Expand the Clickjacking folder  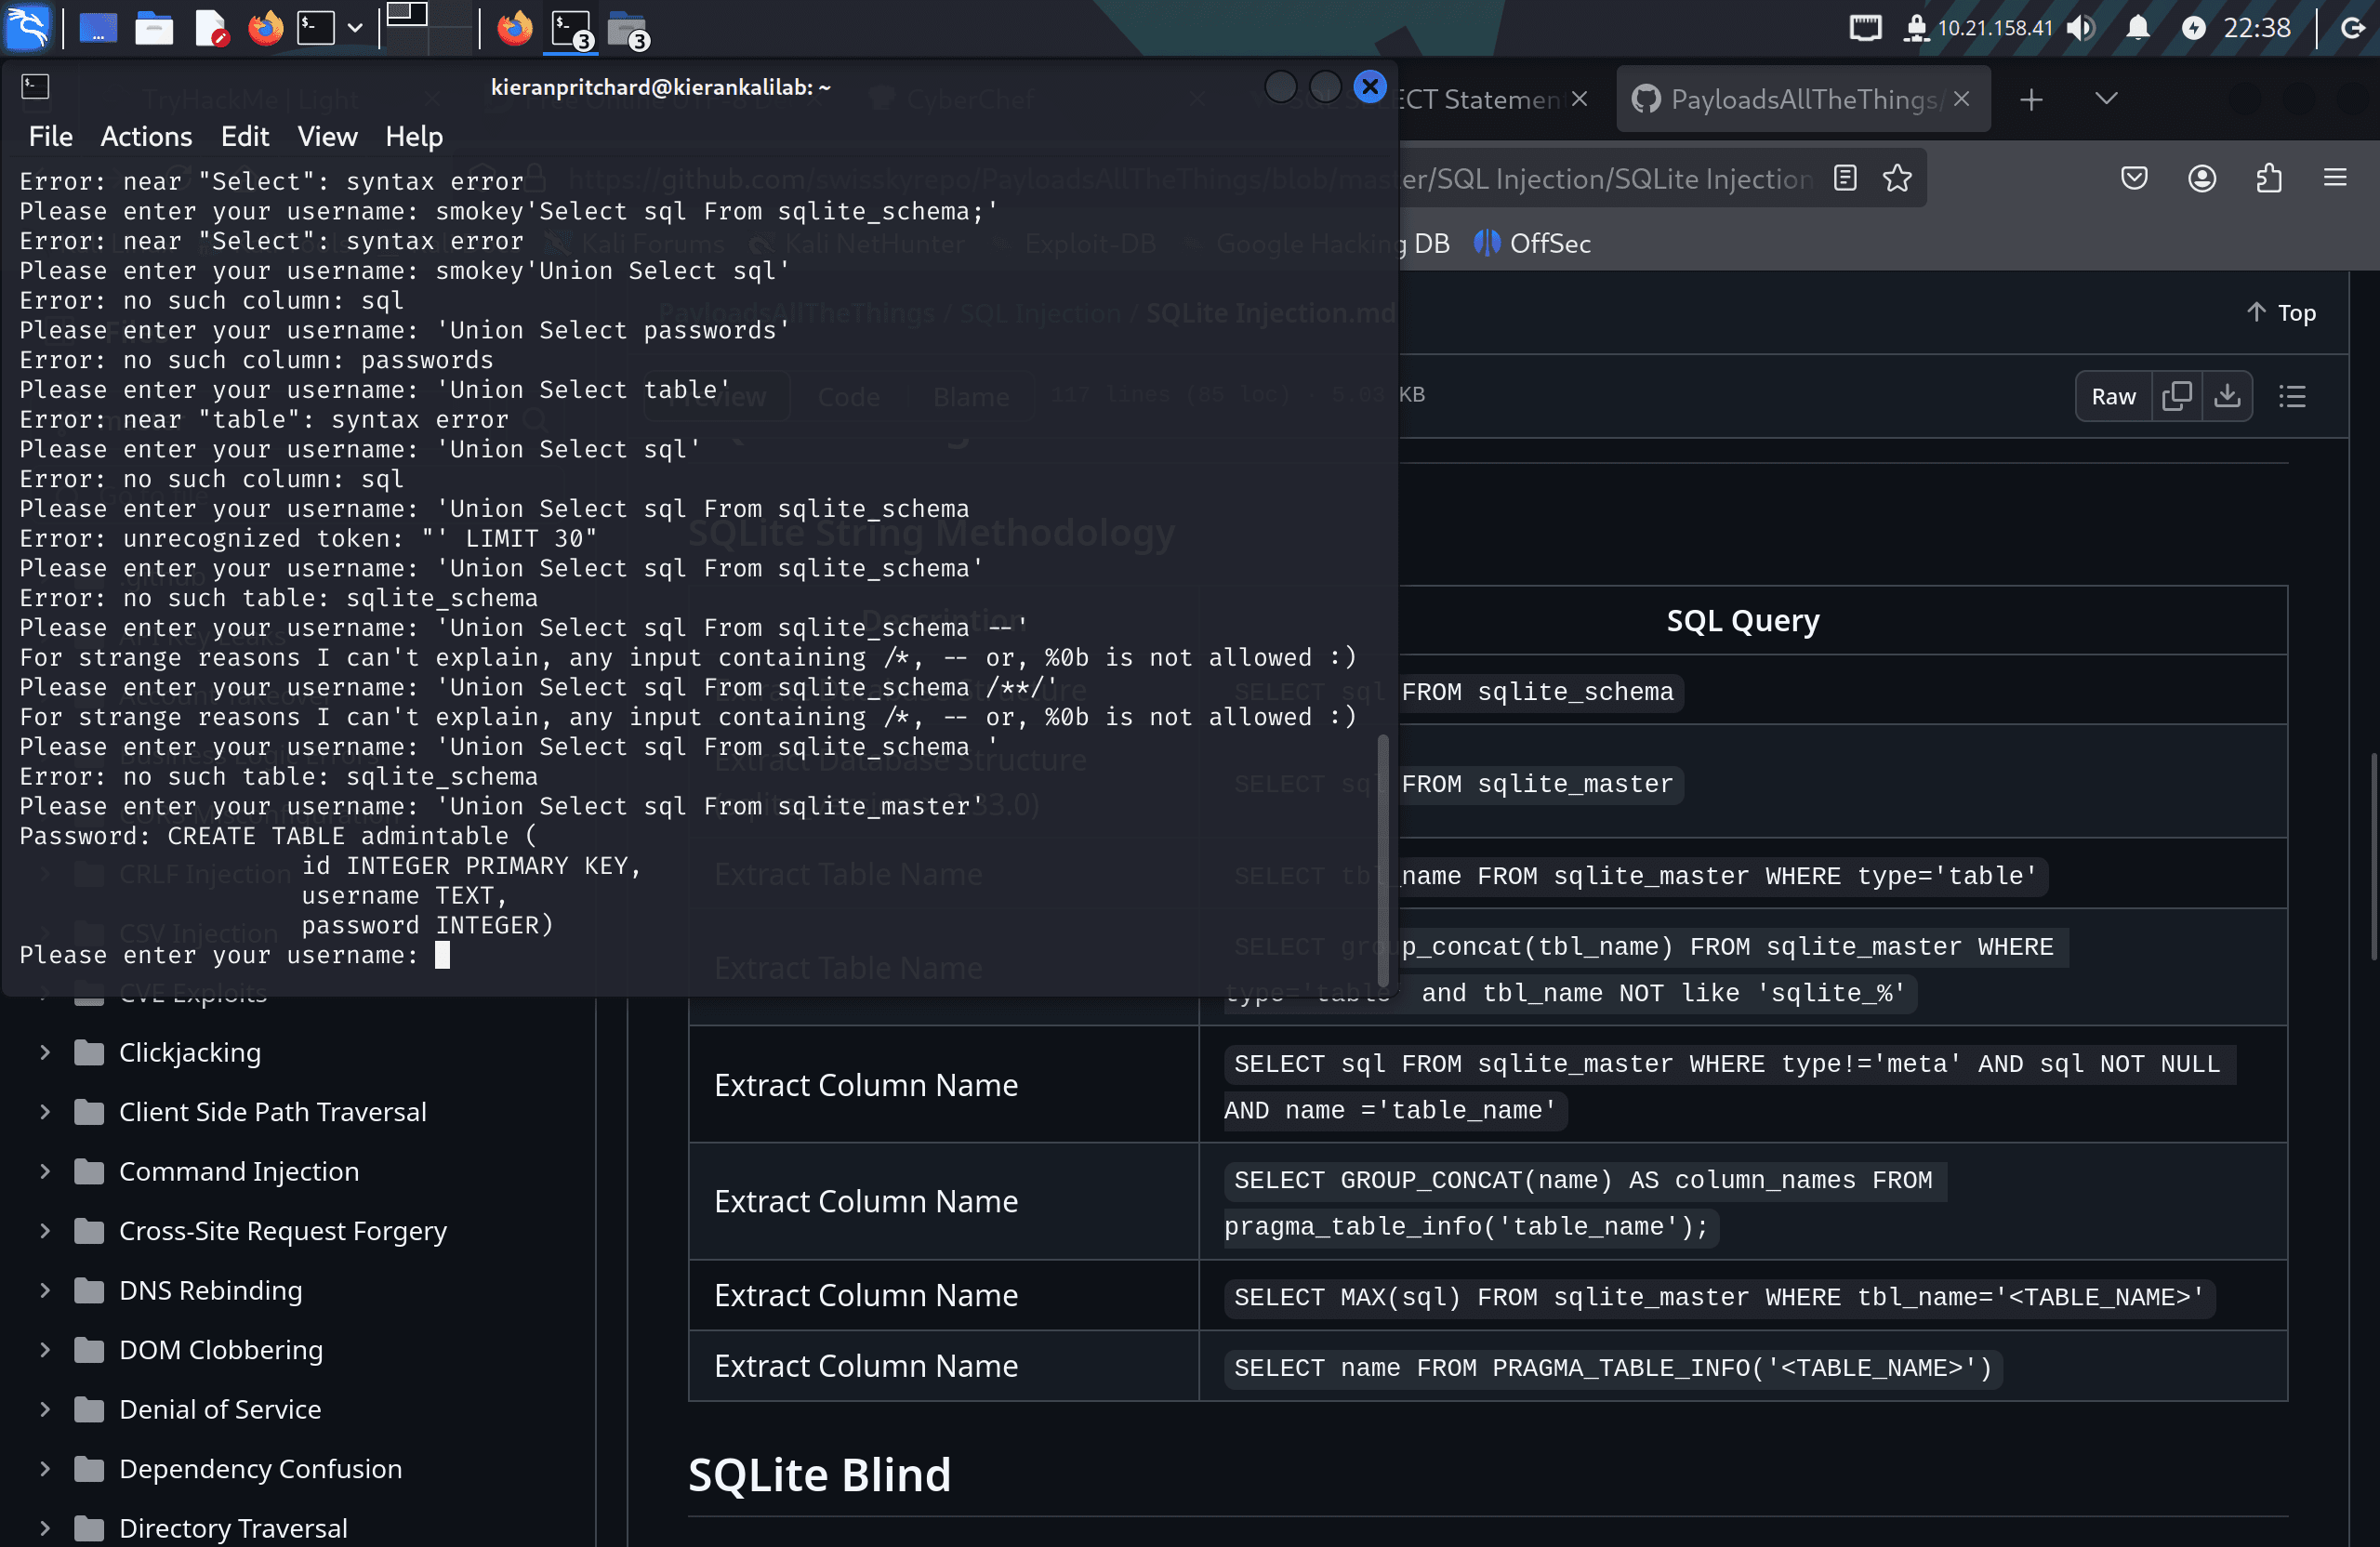45,1052
